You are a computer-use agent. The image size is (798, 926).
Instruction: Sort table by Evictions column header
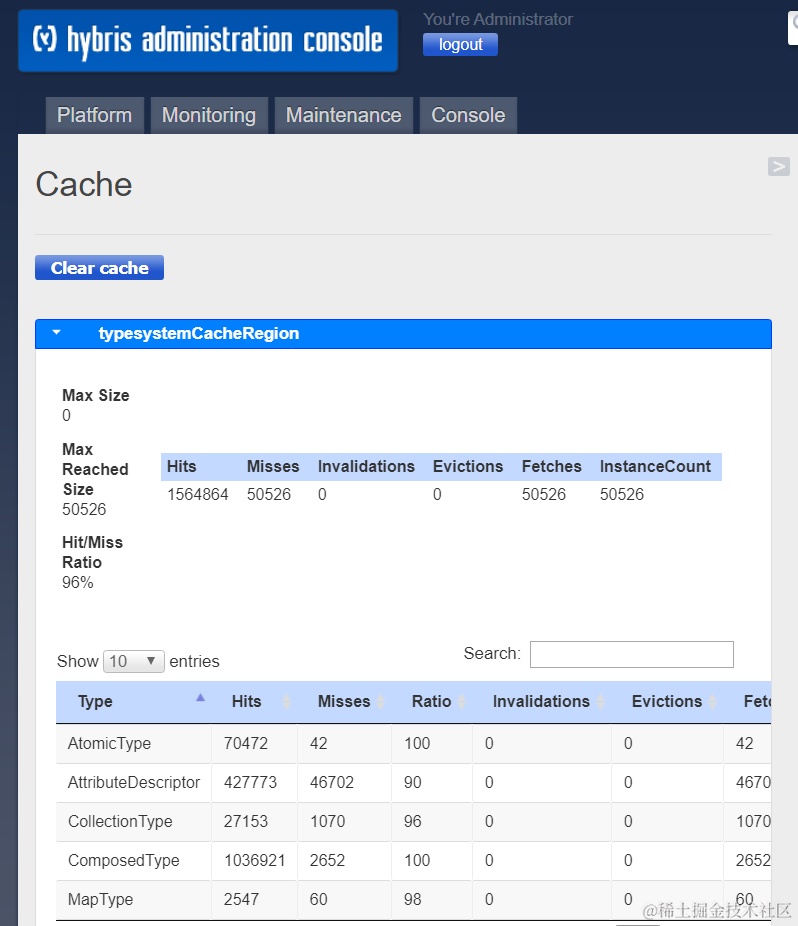(x=667, y=702)
